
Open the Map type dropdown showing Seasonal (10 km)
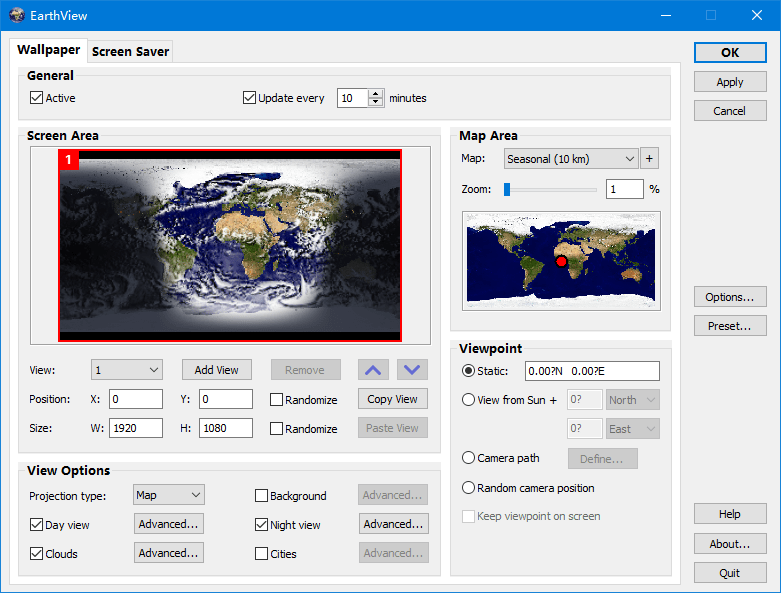(x=571, y=158)
